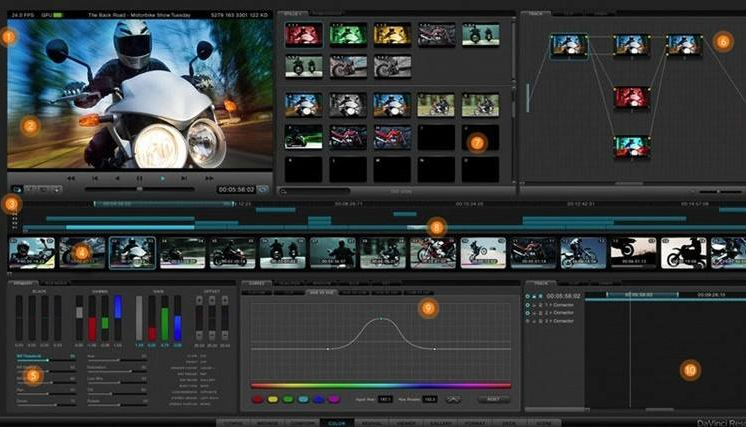Toggle the loop icon beside viewer timecode
Viewport: 746px width, 428px height.
(x=263, y=189)
